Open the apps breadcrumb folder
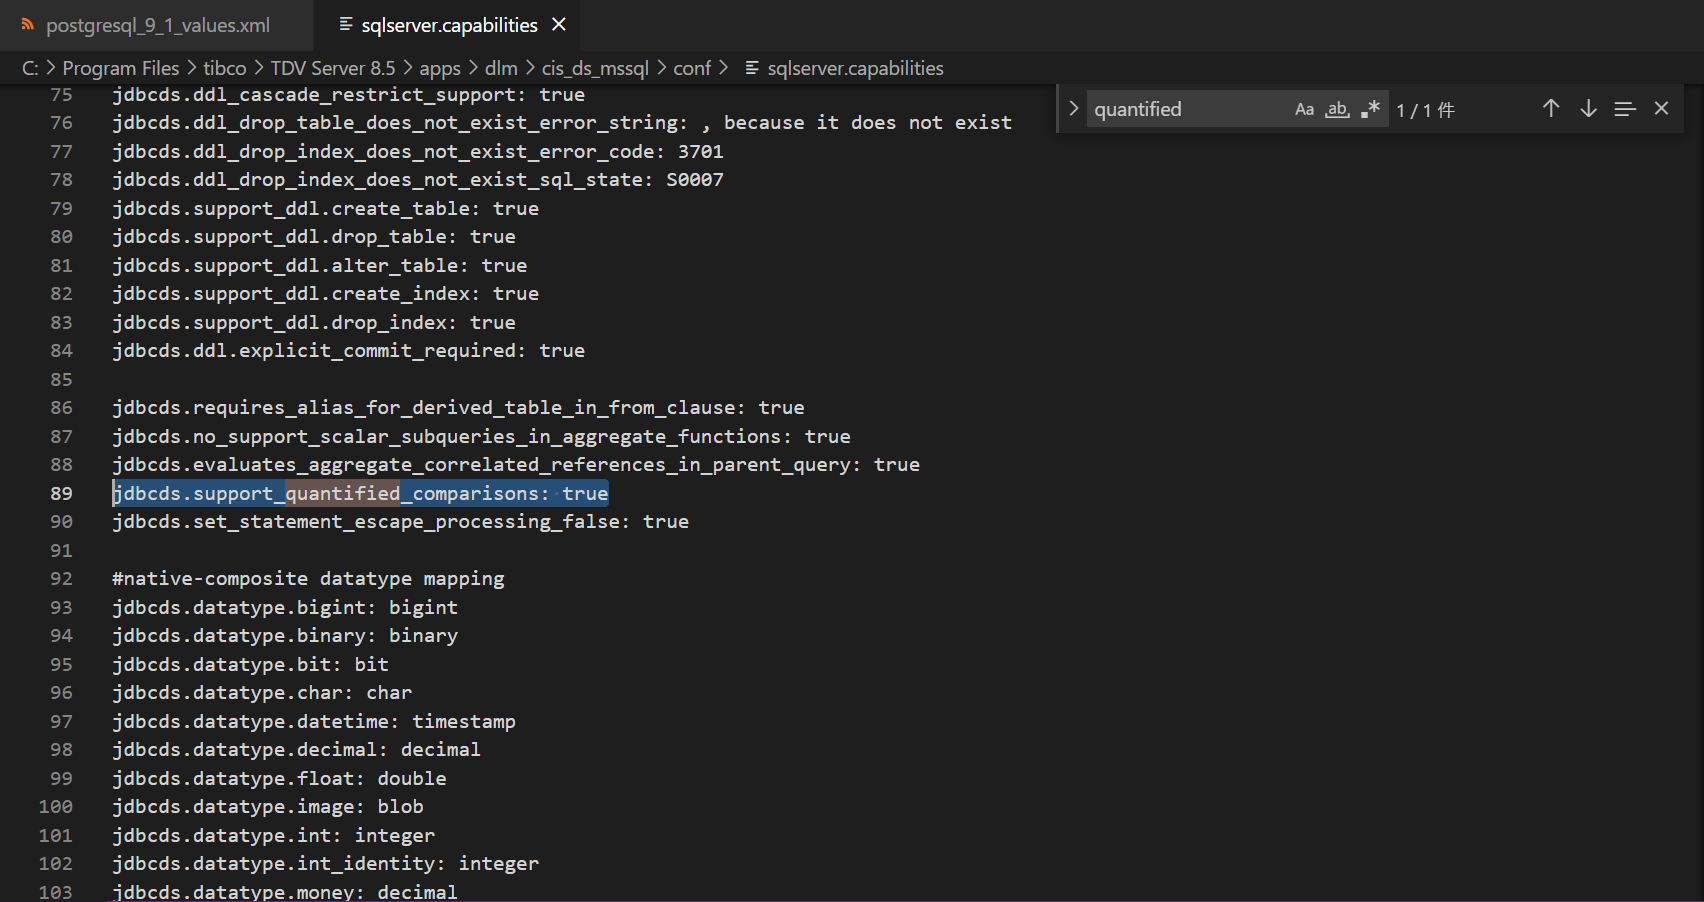The image size is (1704, 902). pos(440,68)
